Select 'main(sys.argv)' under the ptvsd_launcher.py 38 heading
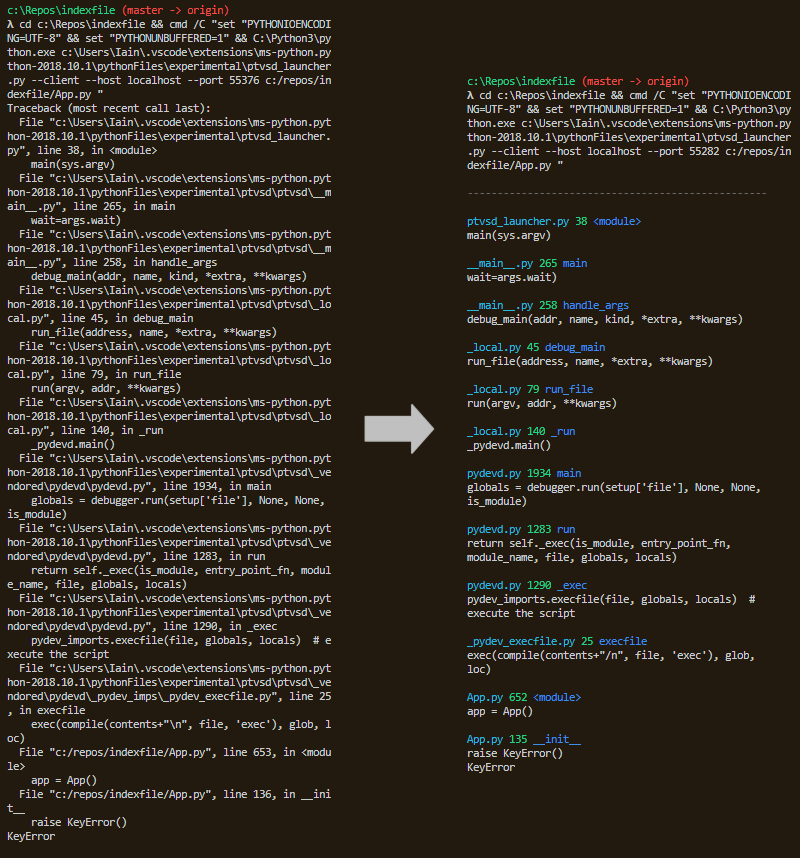Screen dimensions: 800x858 (509, 235)
